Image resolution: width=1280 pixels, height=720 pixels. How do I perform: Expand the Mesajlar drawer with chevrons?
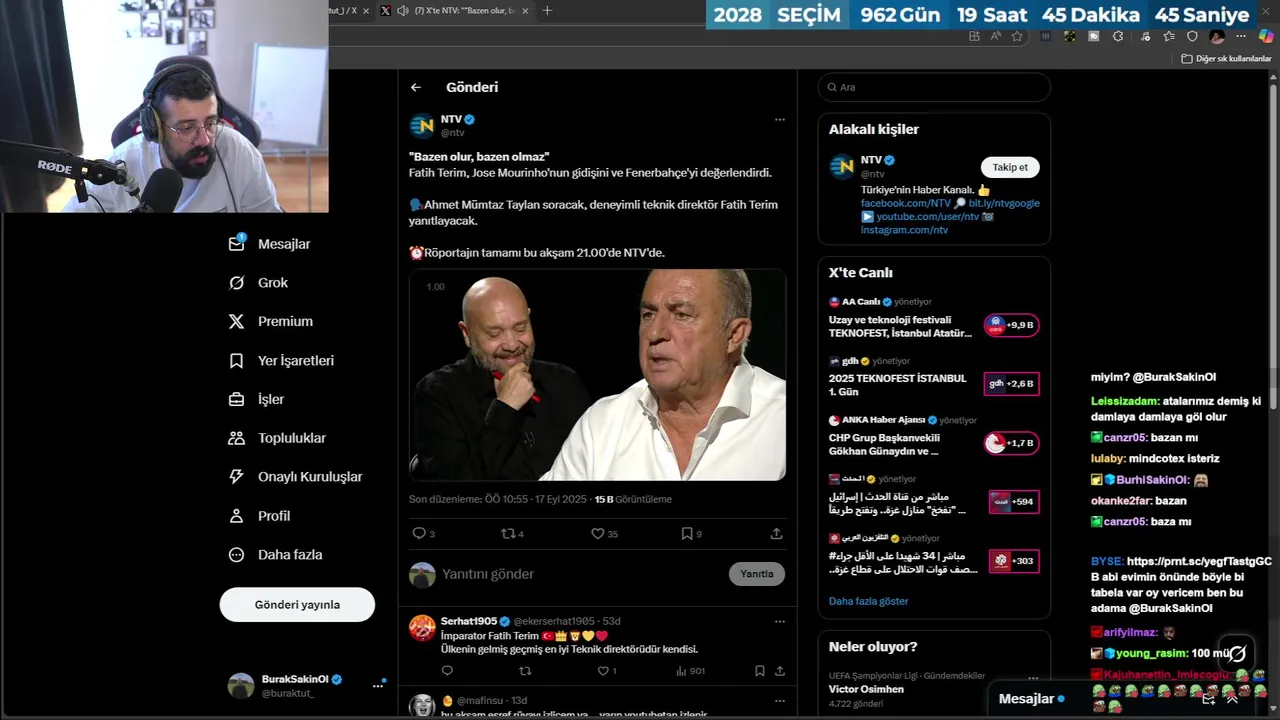click(x=1233, y=699)
